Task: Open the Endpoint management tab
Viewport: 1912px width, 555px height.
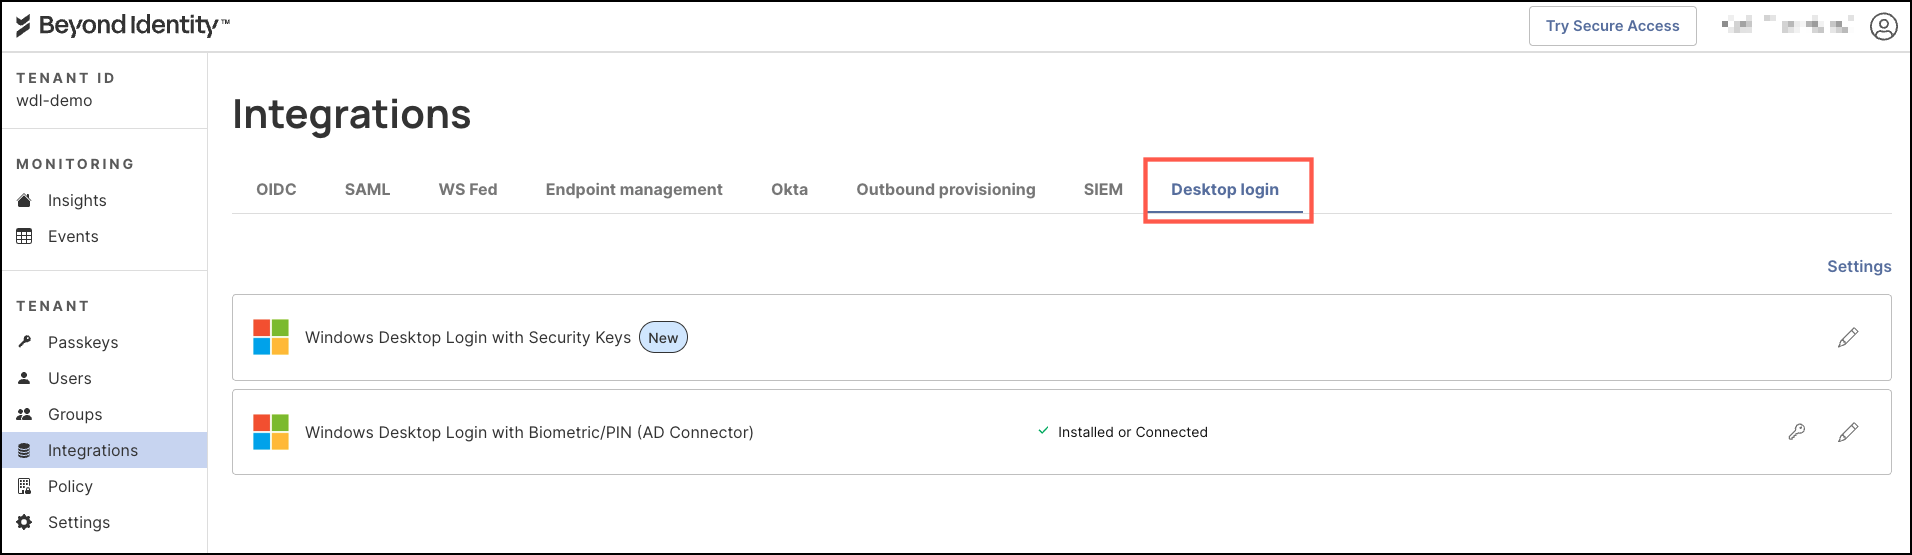Action: click(x=634, y=189)
